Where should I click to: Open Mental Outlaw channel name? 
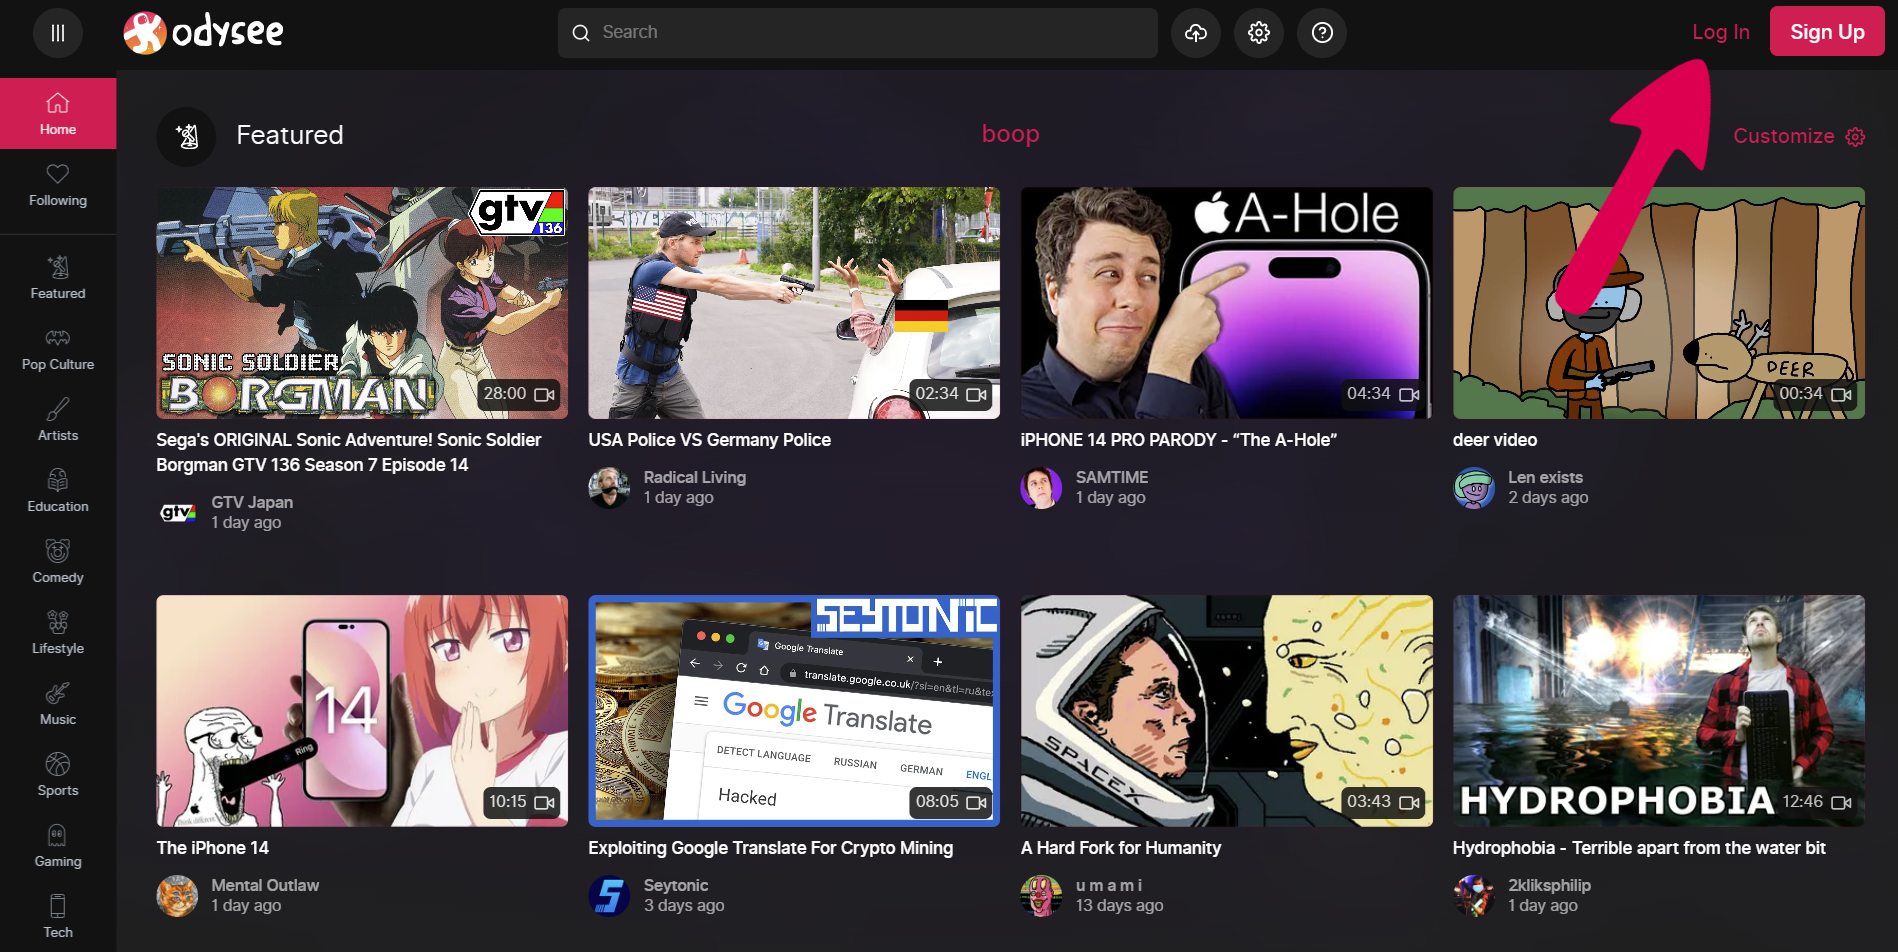pos(265,885)
